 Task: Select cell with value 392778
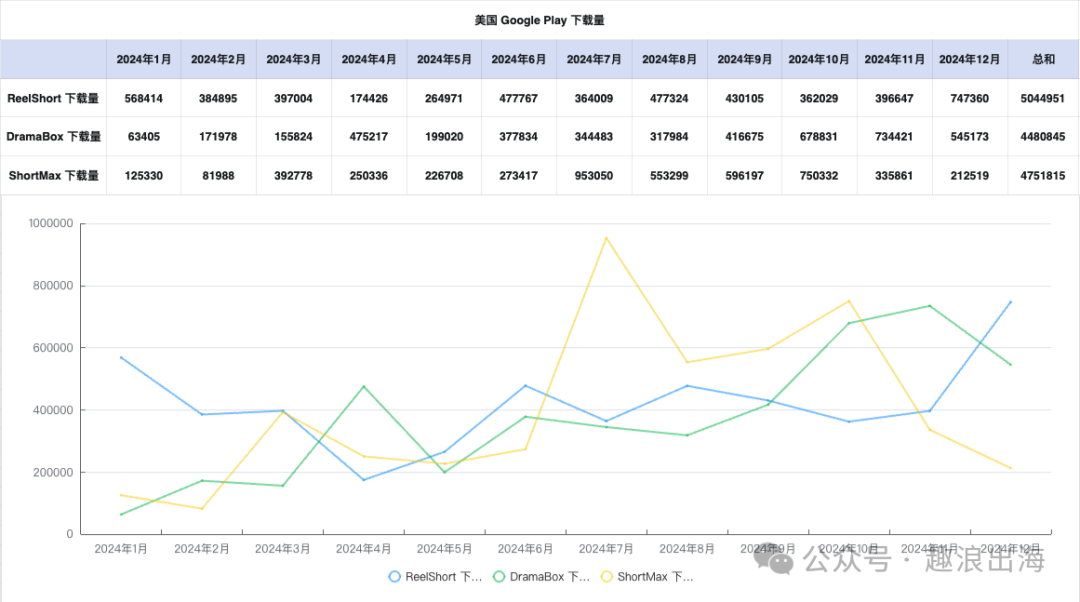(x=293, y=176)
